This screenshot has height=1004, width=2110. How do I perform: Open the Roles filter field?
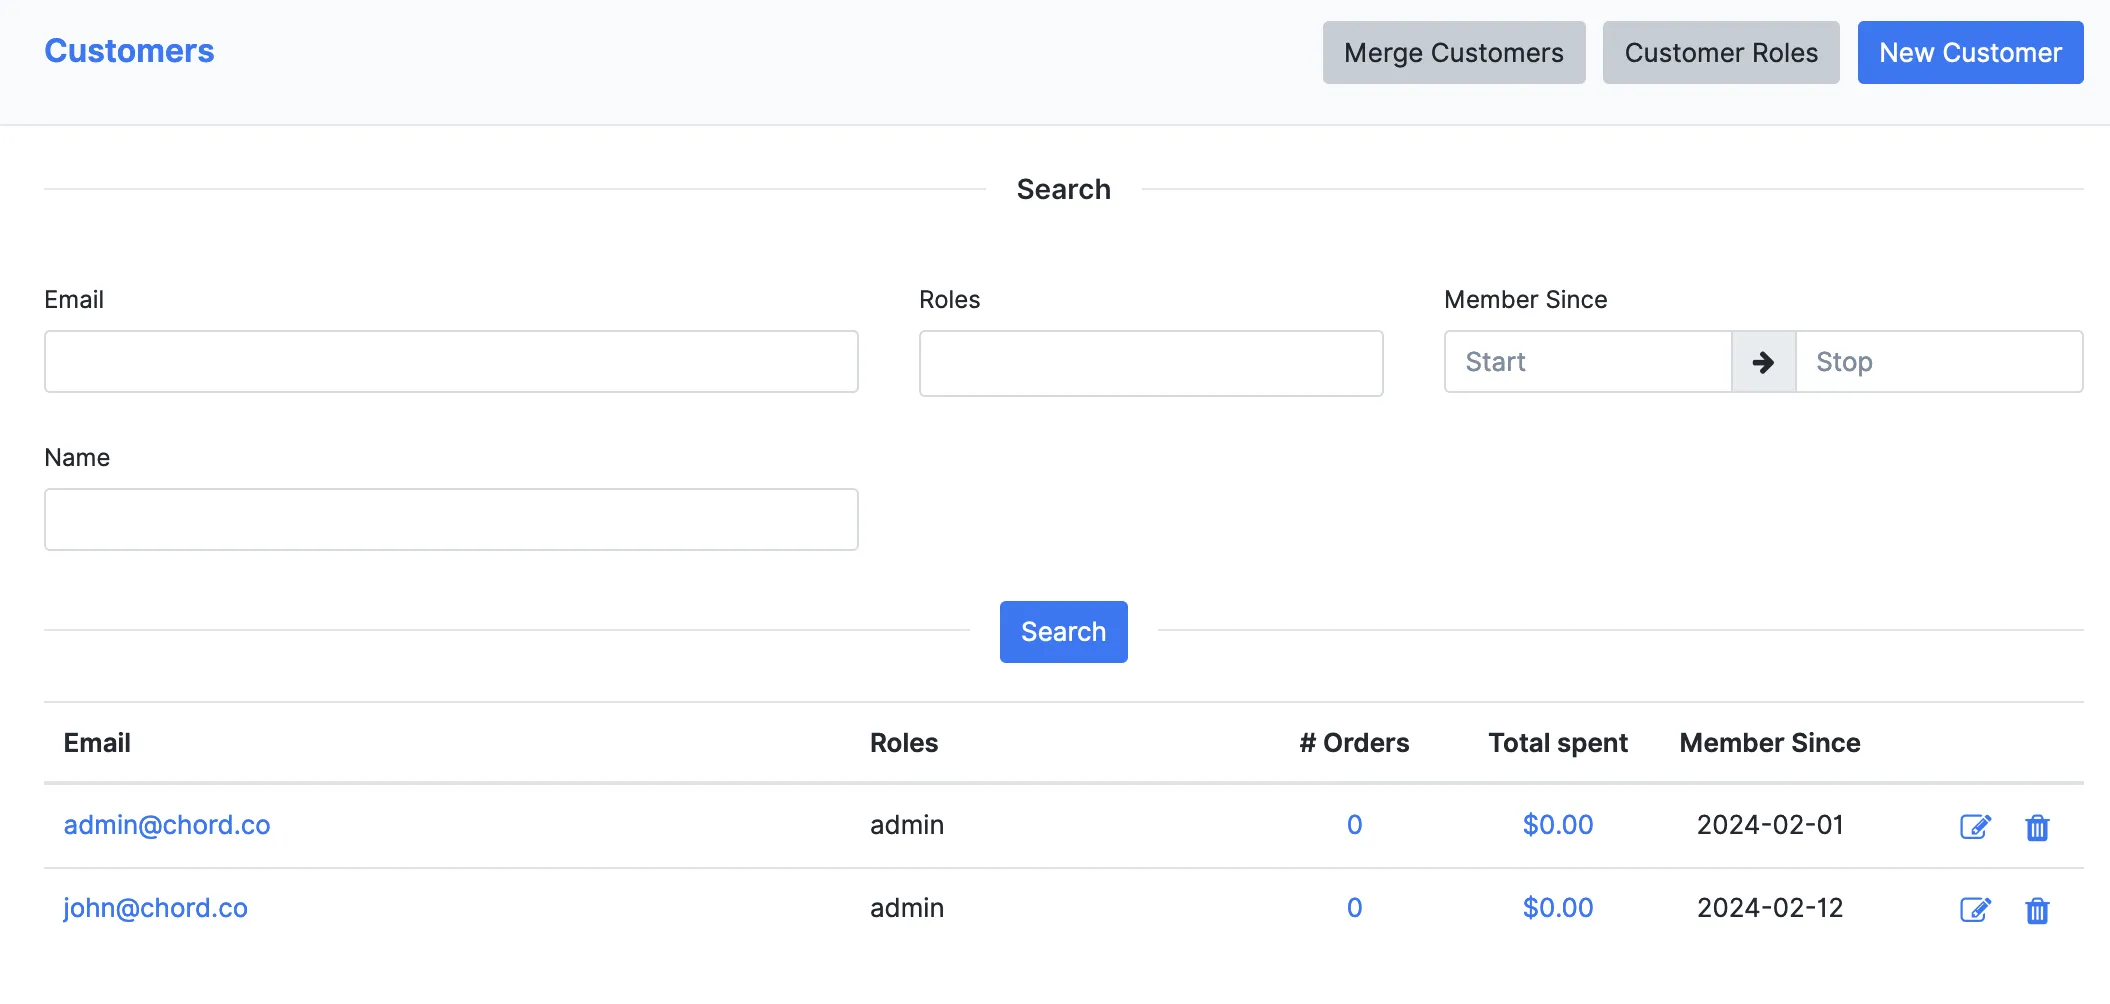1151,364
